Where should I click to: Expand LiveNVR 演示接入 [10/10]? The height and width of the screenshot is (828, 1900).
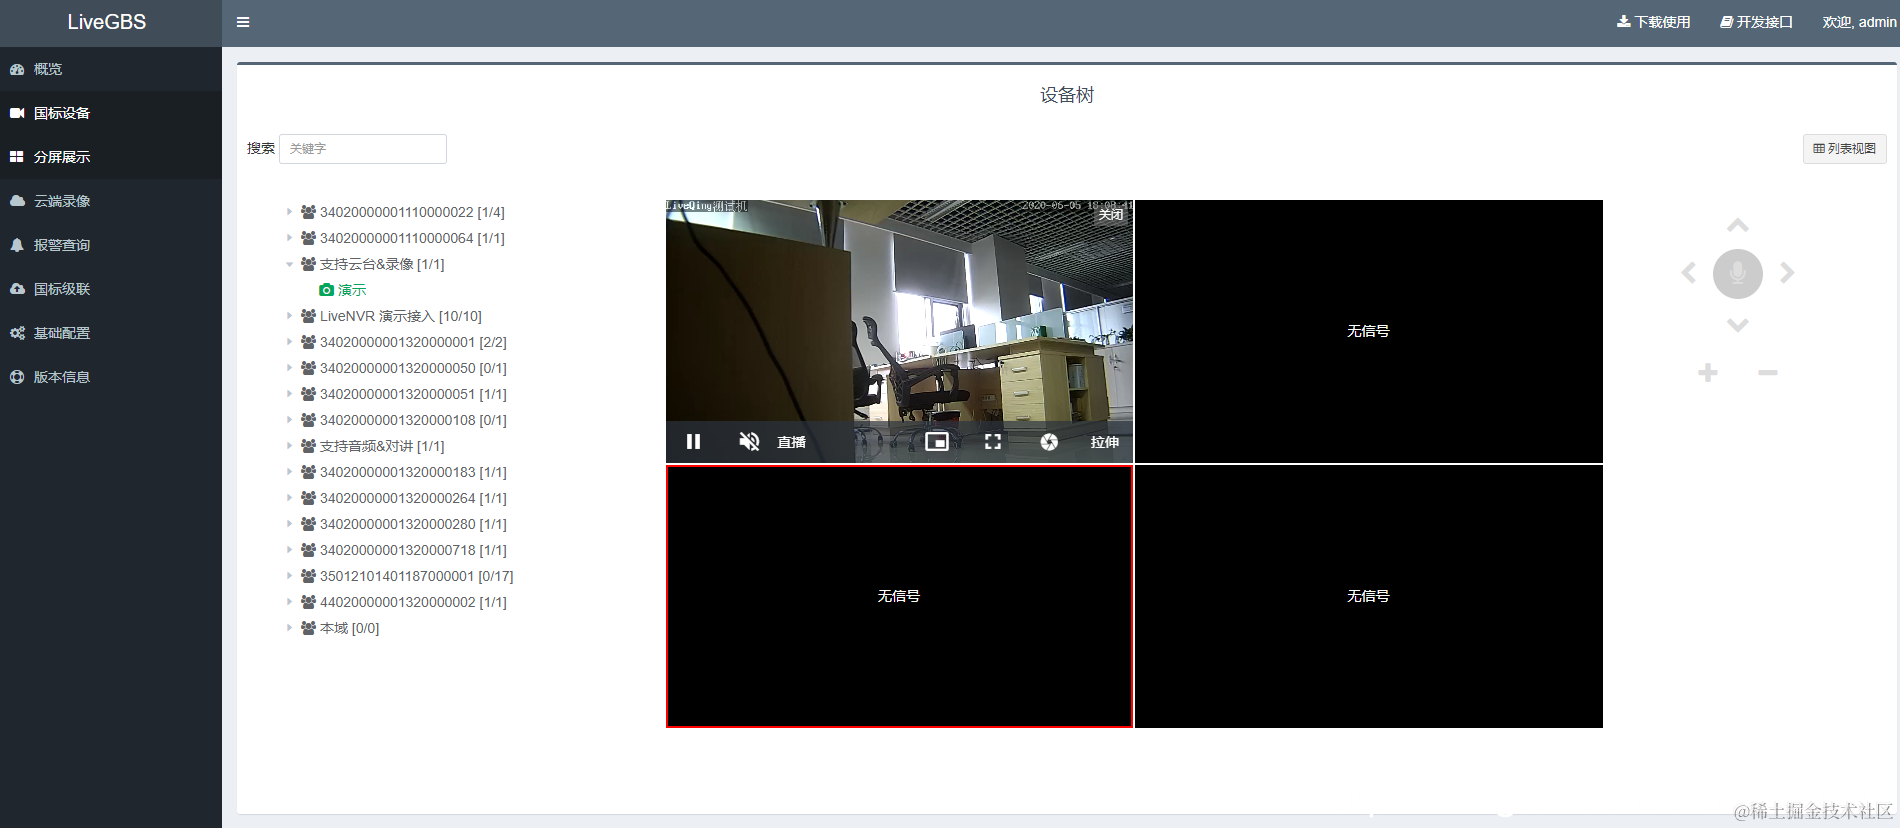click(289, 316)
